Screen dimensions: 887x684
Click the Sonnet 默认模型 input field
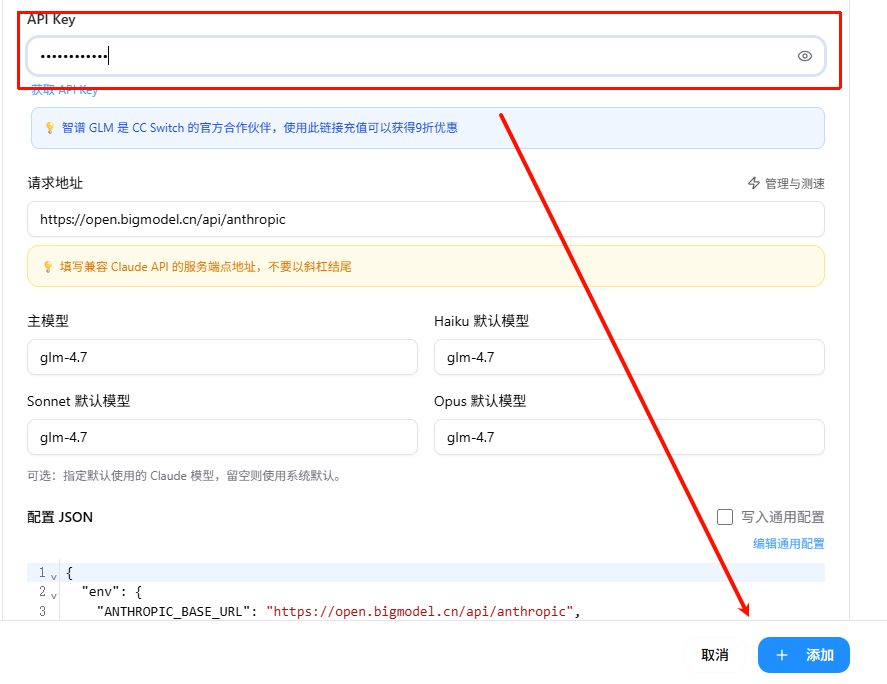[222, 437]
